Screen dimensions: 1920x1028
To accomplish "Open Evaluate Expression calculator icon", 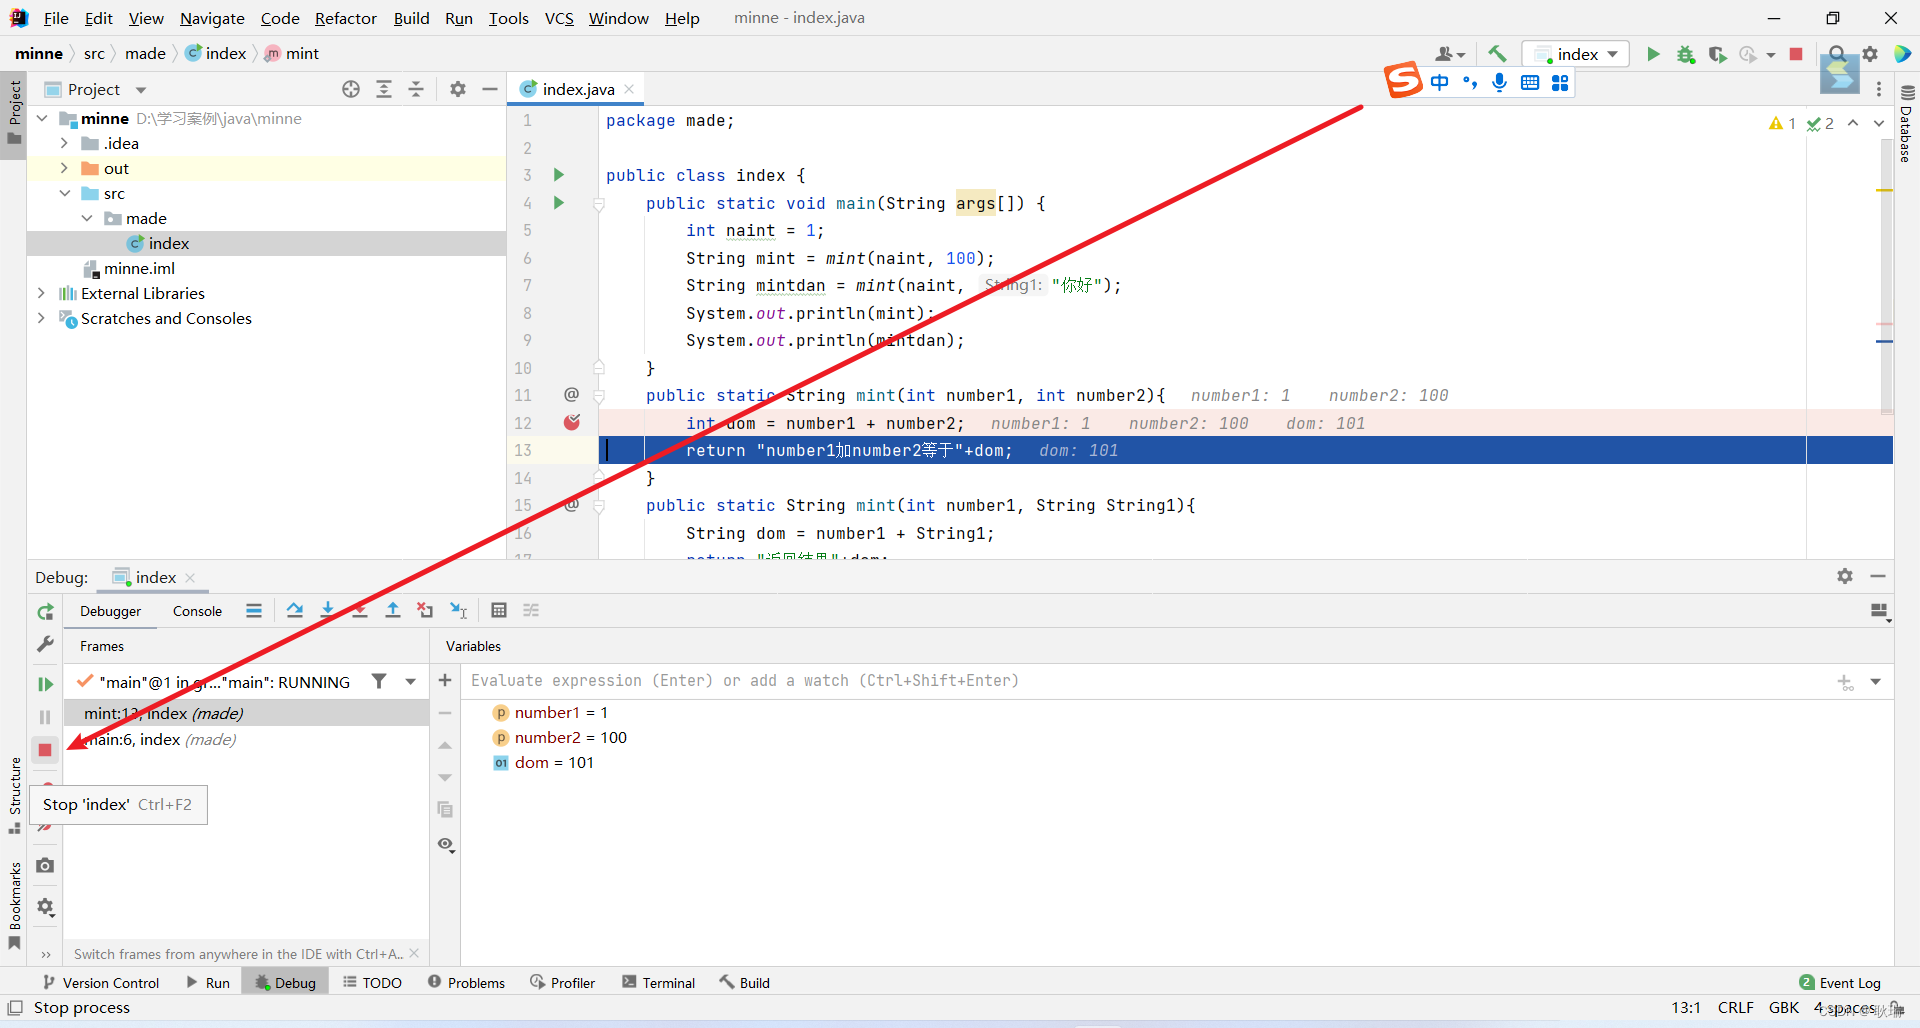I will pyautogui.click(x=499, y=610).
